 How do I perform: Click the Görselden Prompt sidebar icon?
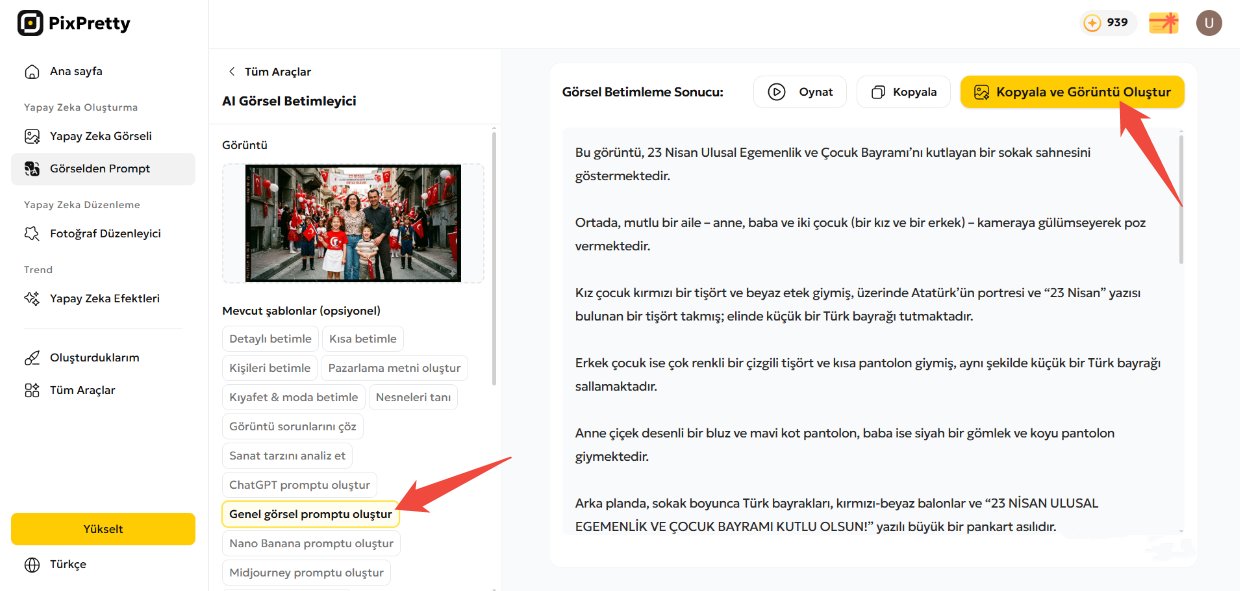coord(30,169)
